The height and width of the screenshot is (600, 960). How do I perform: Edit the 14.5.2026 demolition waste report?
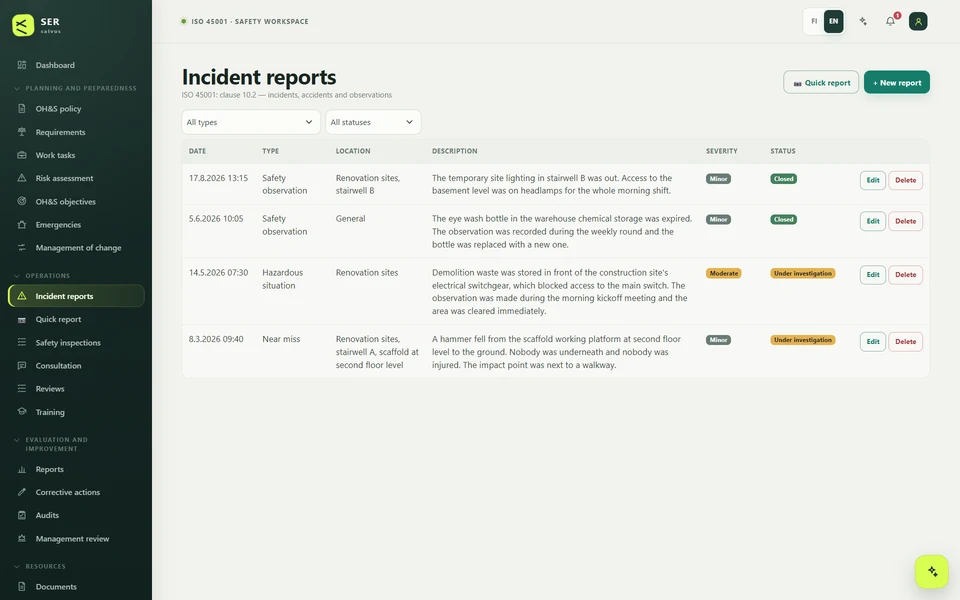pos(872,274)
